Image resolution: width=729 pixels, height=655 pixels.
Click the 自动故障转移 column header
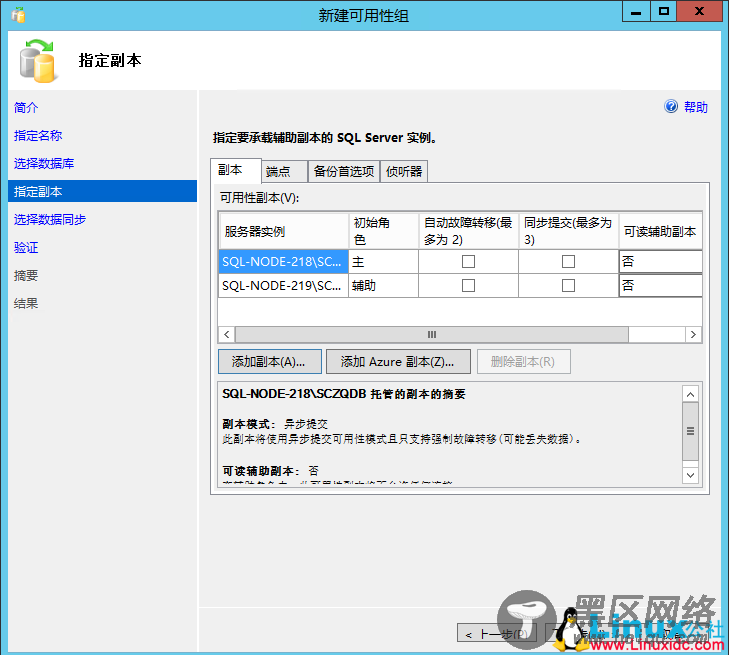click(469, 231)
